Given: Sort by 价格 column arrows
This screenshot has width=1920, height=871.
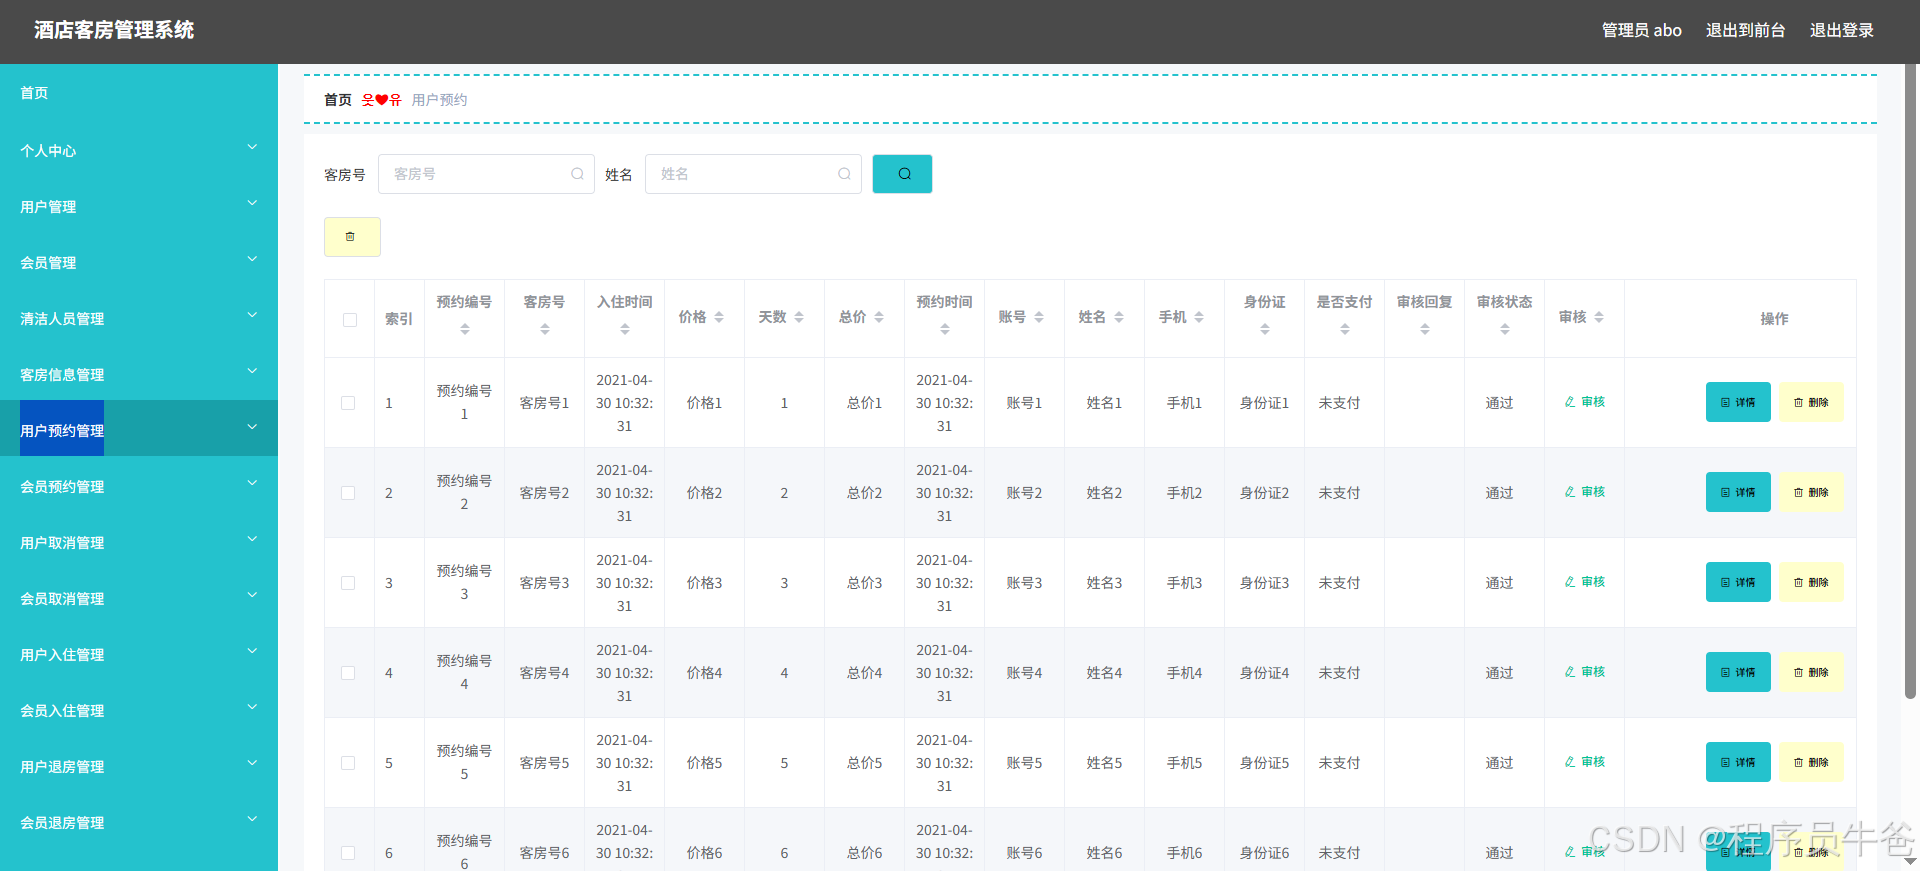Looking at the screenshot, I should pyautogui.click(x=719, y=317).
